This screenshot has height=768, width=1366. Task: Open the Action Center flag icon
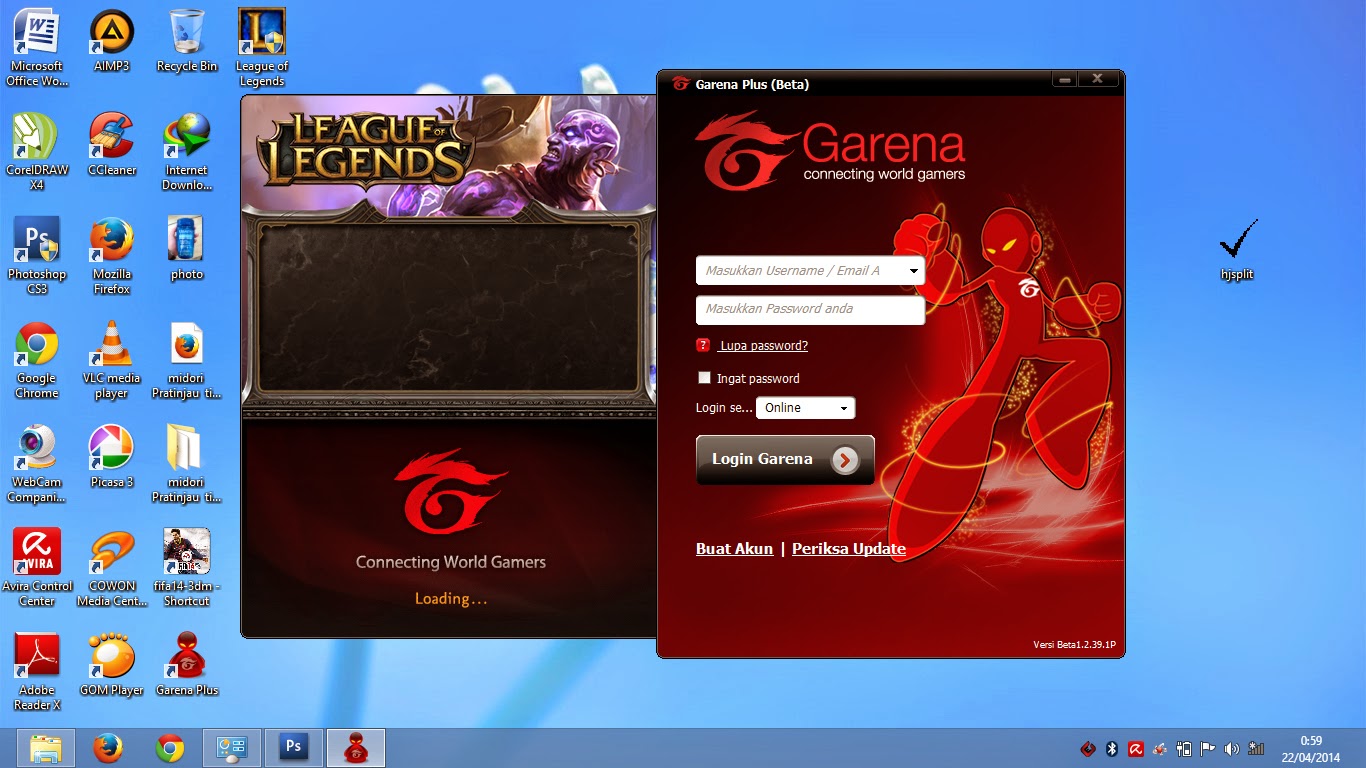pos(1208,748)
